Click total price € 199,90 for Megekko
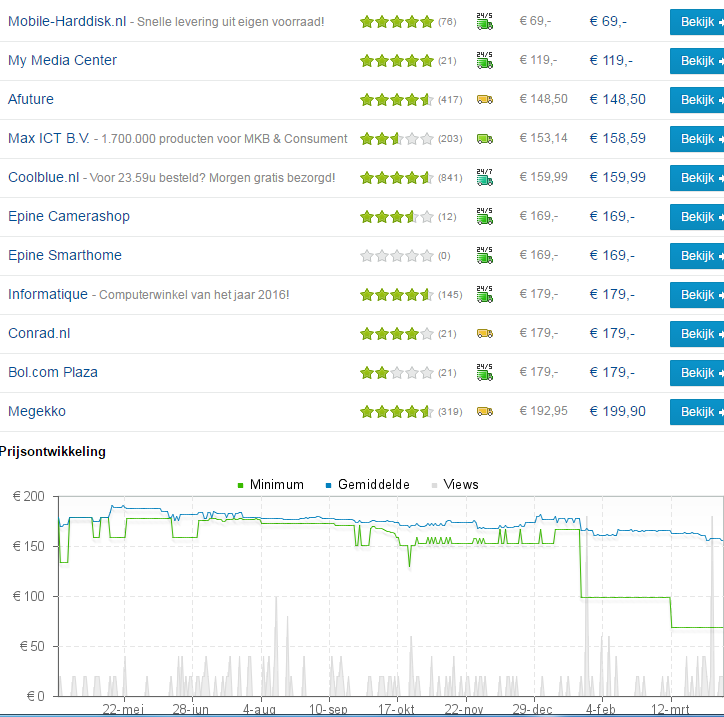724x717 pixels. point(617,411)
